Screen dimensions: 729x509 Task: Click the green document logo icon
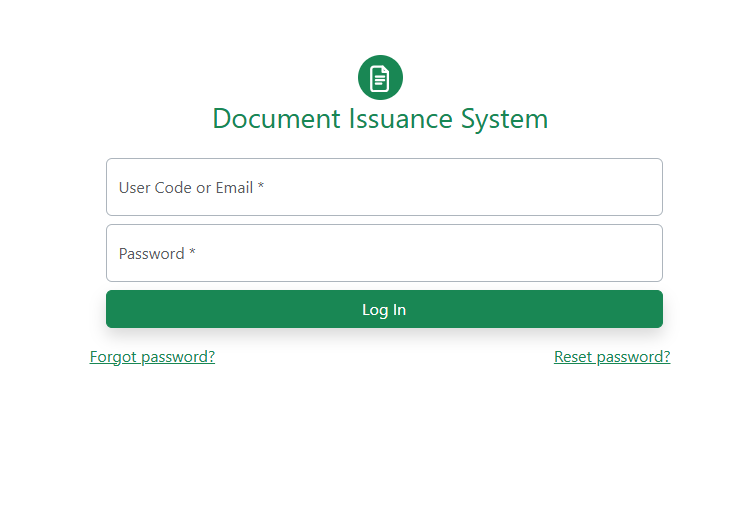point(380,78)
